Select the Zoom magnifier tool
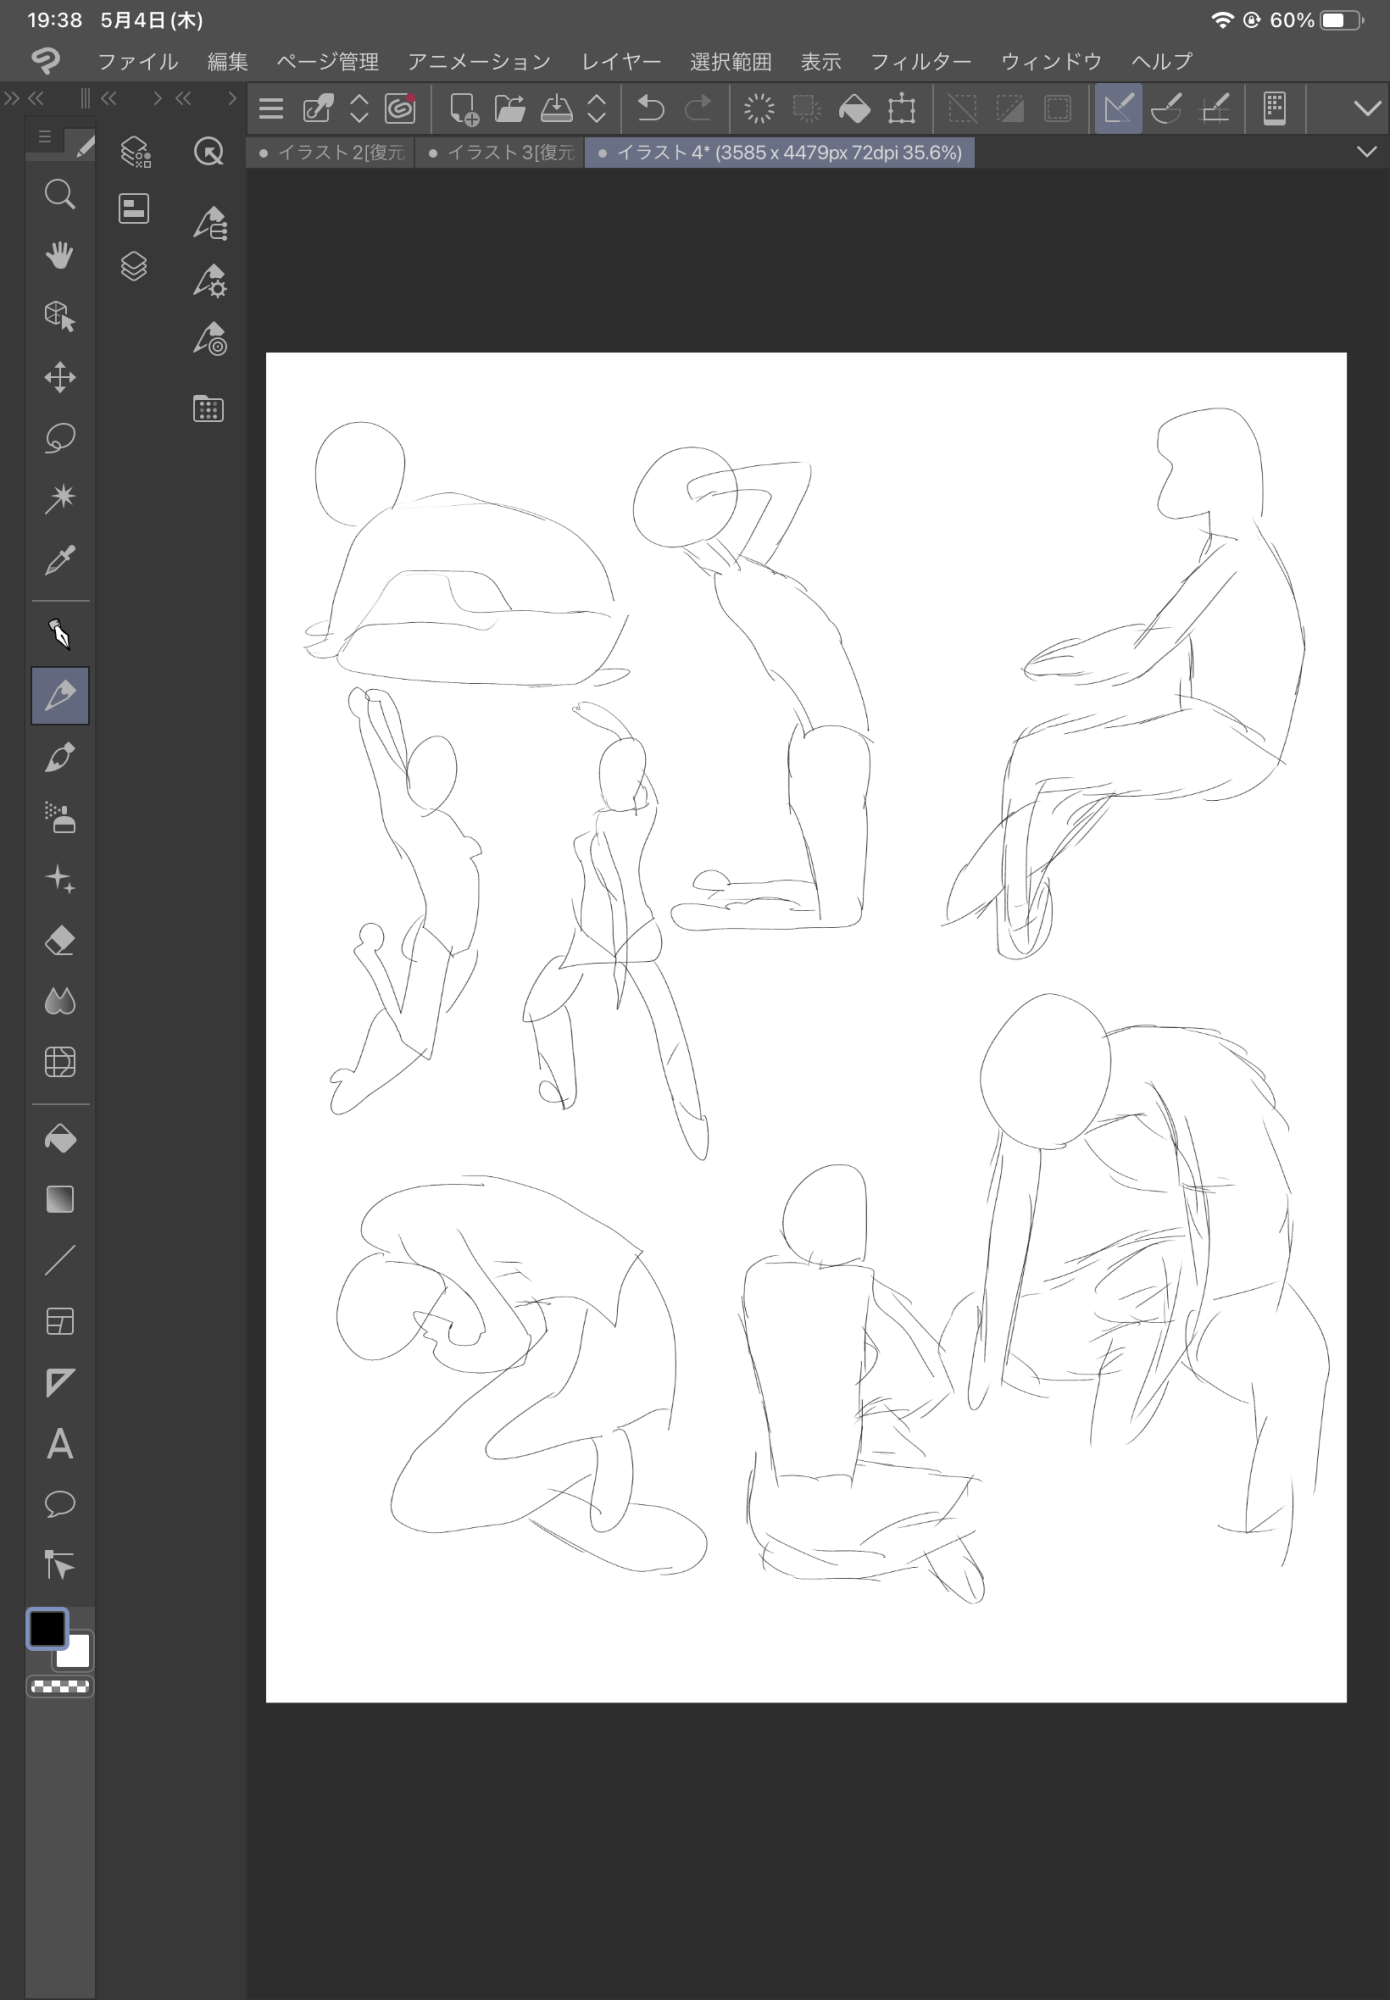1390x2000 pixels. pos(60,194)
